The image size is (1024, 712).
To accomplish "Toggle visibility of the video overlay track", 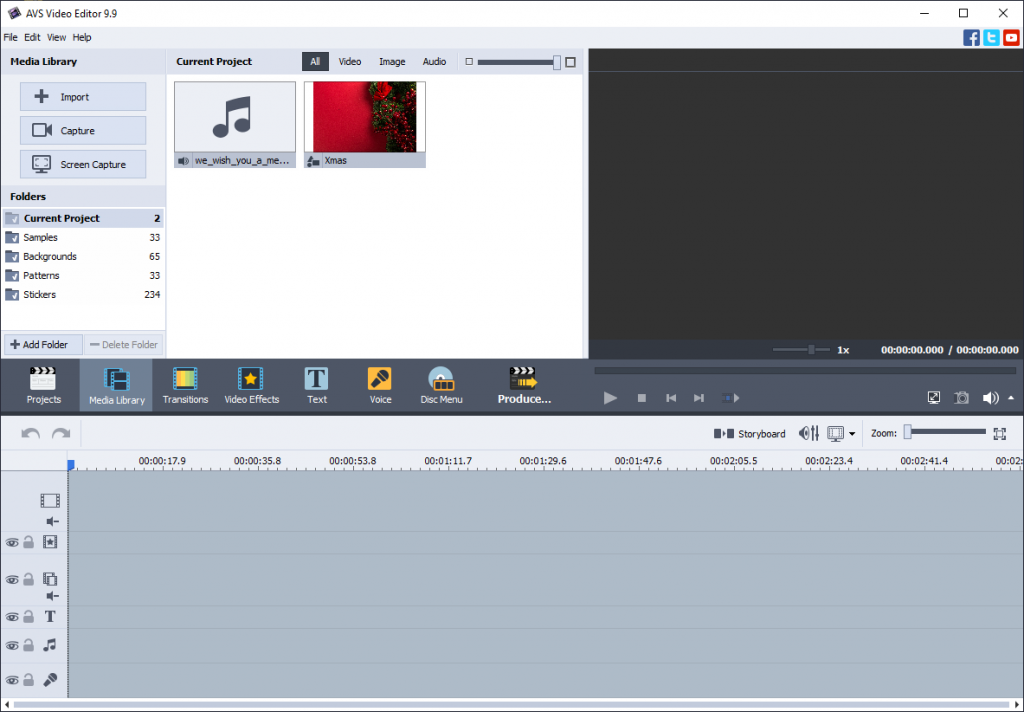I will [12, 579].
